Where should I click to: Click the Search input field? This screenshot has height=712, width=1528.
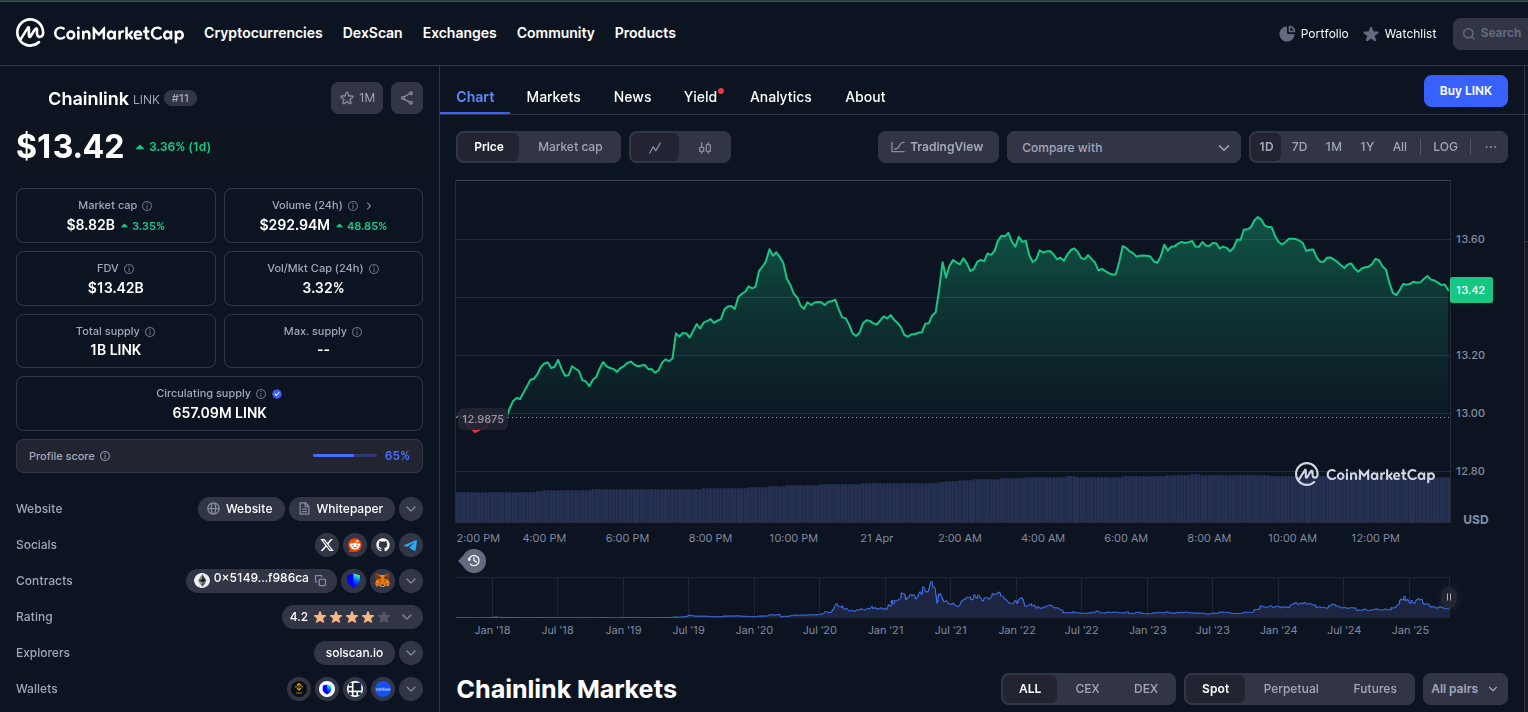(x=1490, y=34)
